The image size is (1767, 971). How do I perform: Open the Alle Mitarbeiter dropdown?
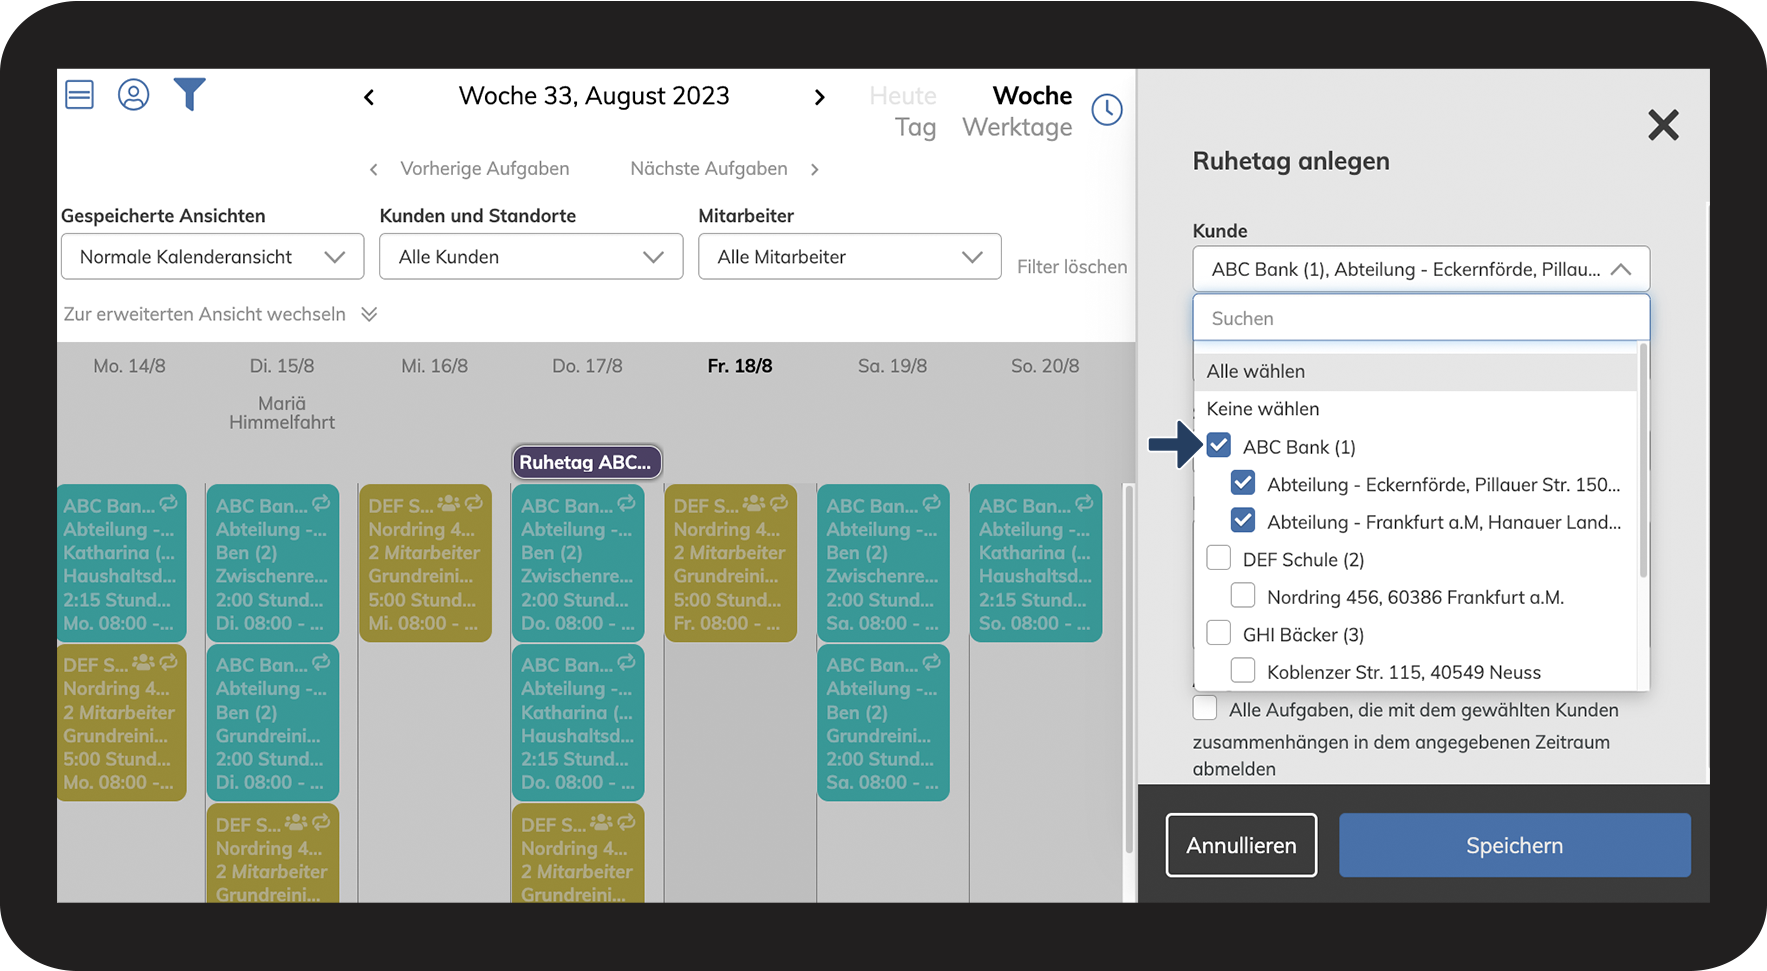pos(850,257)
